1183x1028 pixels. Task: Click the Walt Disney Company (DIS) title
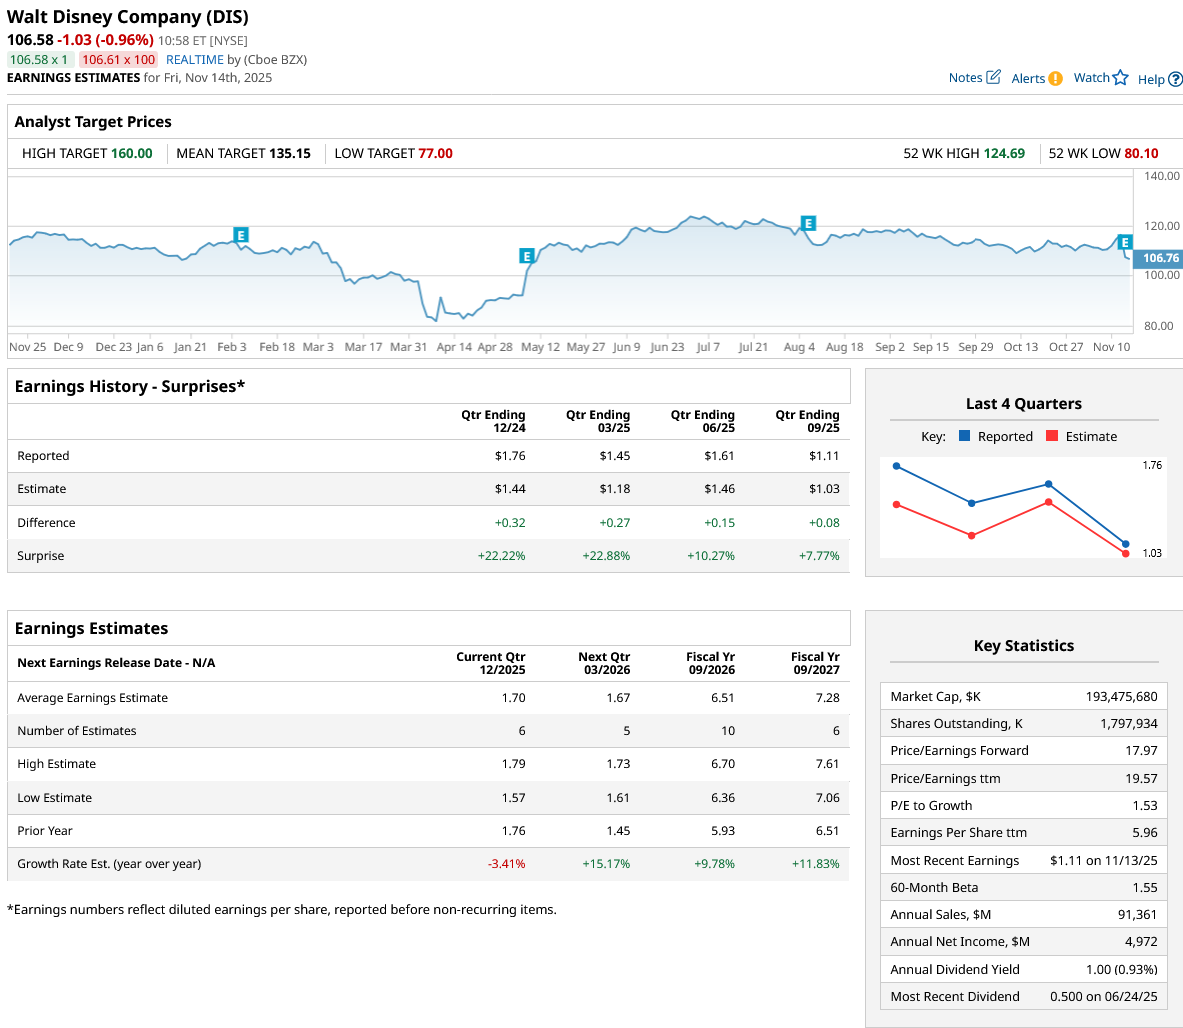click(128, 17)
